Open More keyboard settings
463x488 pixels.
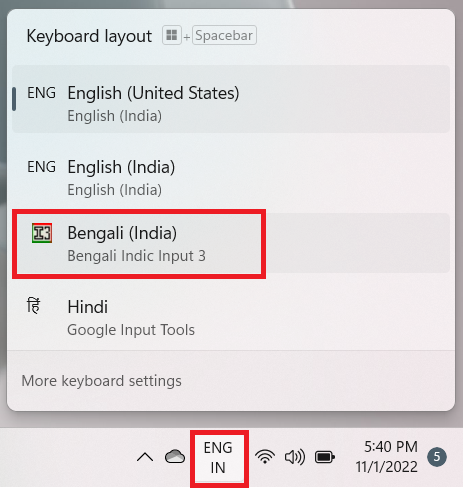[101, 381]
